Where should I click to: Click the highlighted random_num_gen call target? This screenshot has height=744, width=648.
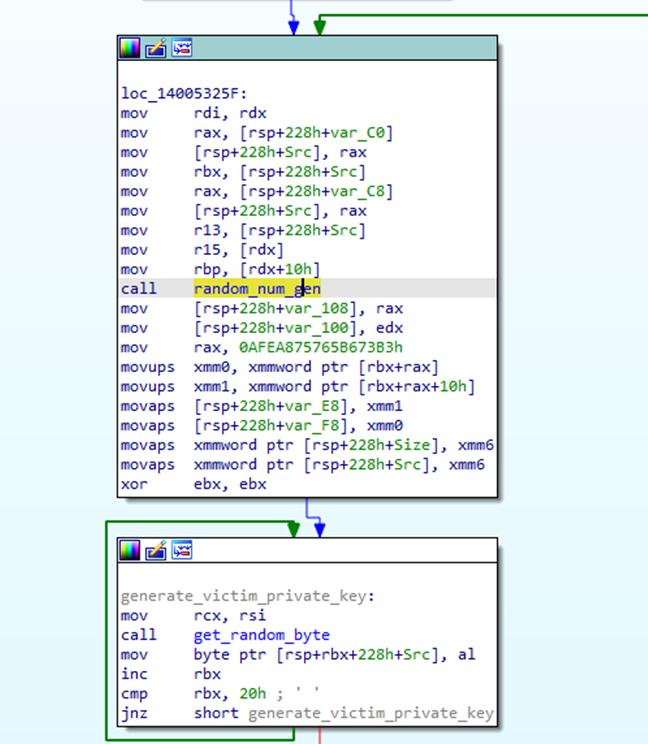point(257,288)
